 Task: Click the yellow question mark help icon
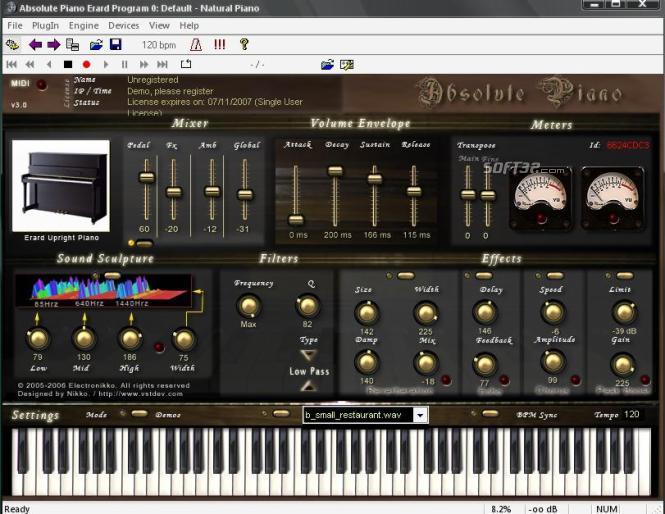coord(244,44)
